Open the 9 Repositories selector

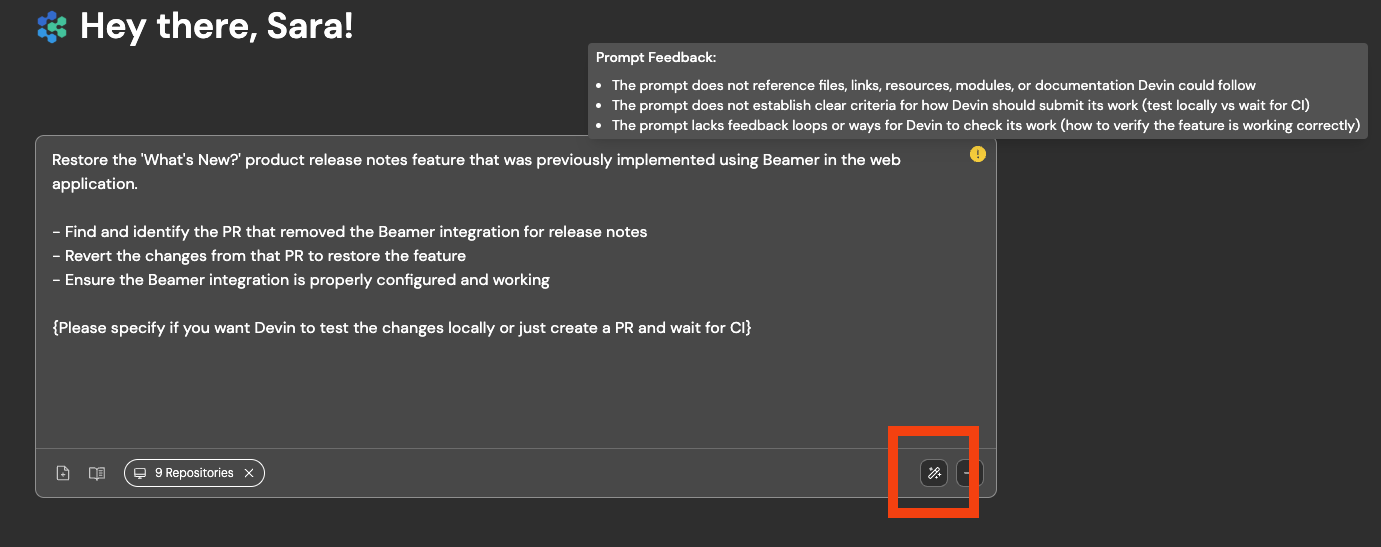click(194, 473)
